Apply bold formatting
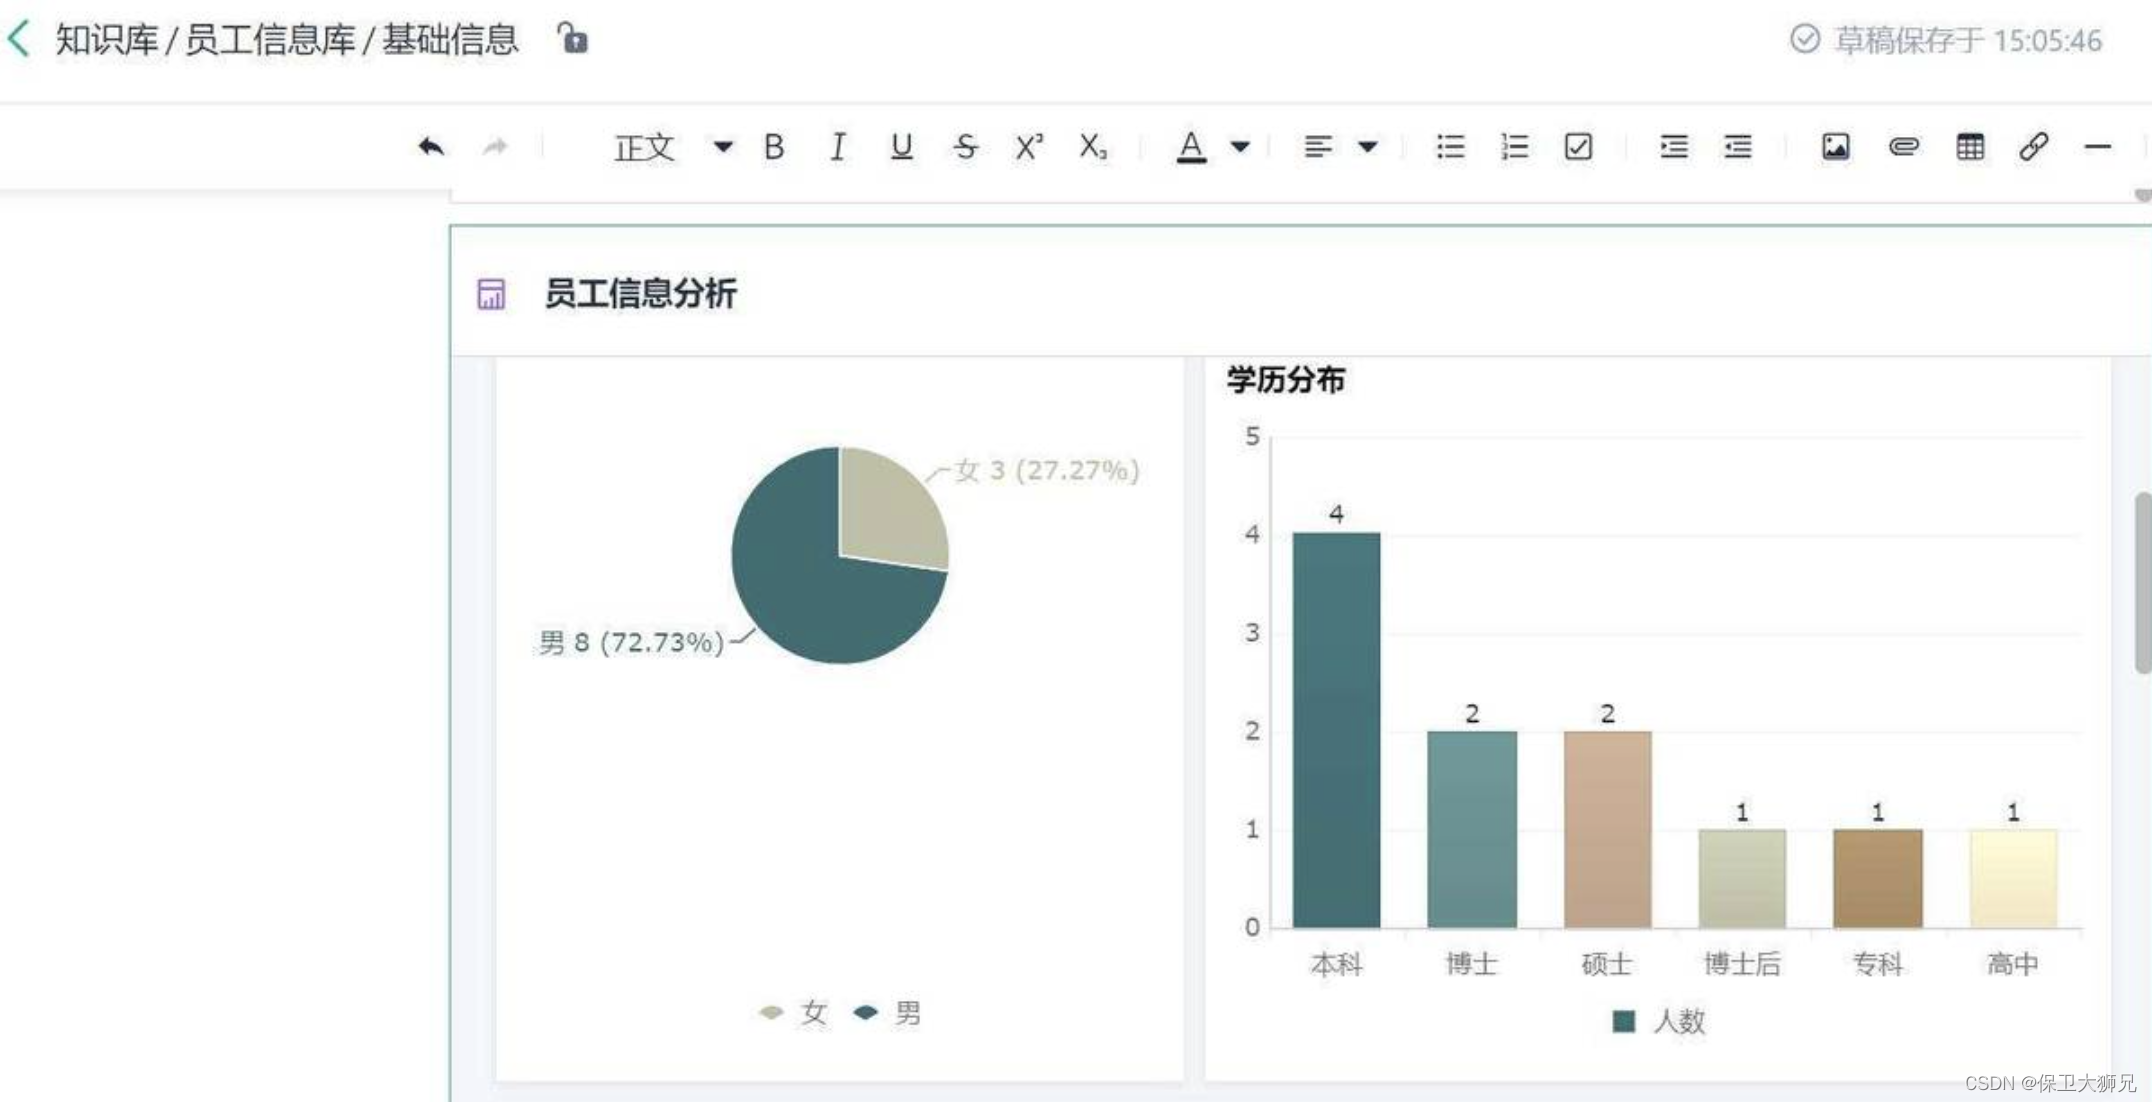Image resolution: width=2152 pixels, height=1102 pixels. pos(773,147)
